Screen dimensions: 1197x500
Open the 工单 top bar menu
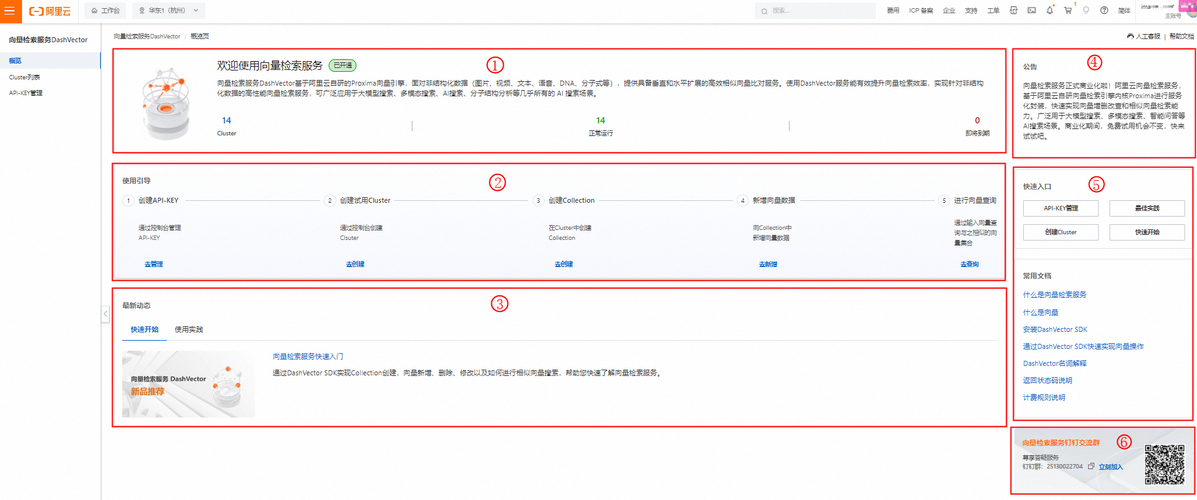[x=993, y=11]
